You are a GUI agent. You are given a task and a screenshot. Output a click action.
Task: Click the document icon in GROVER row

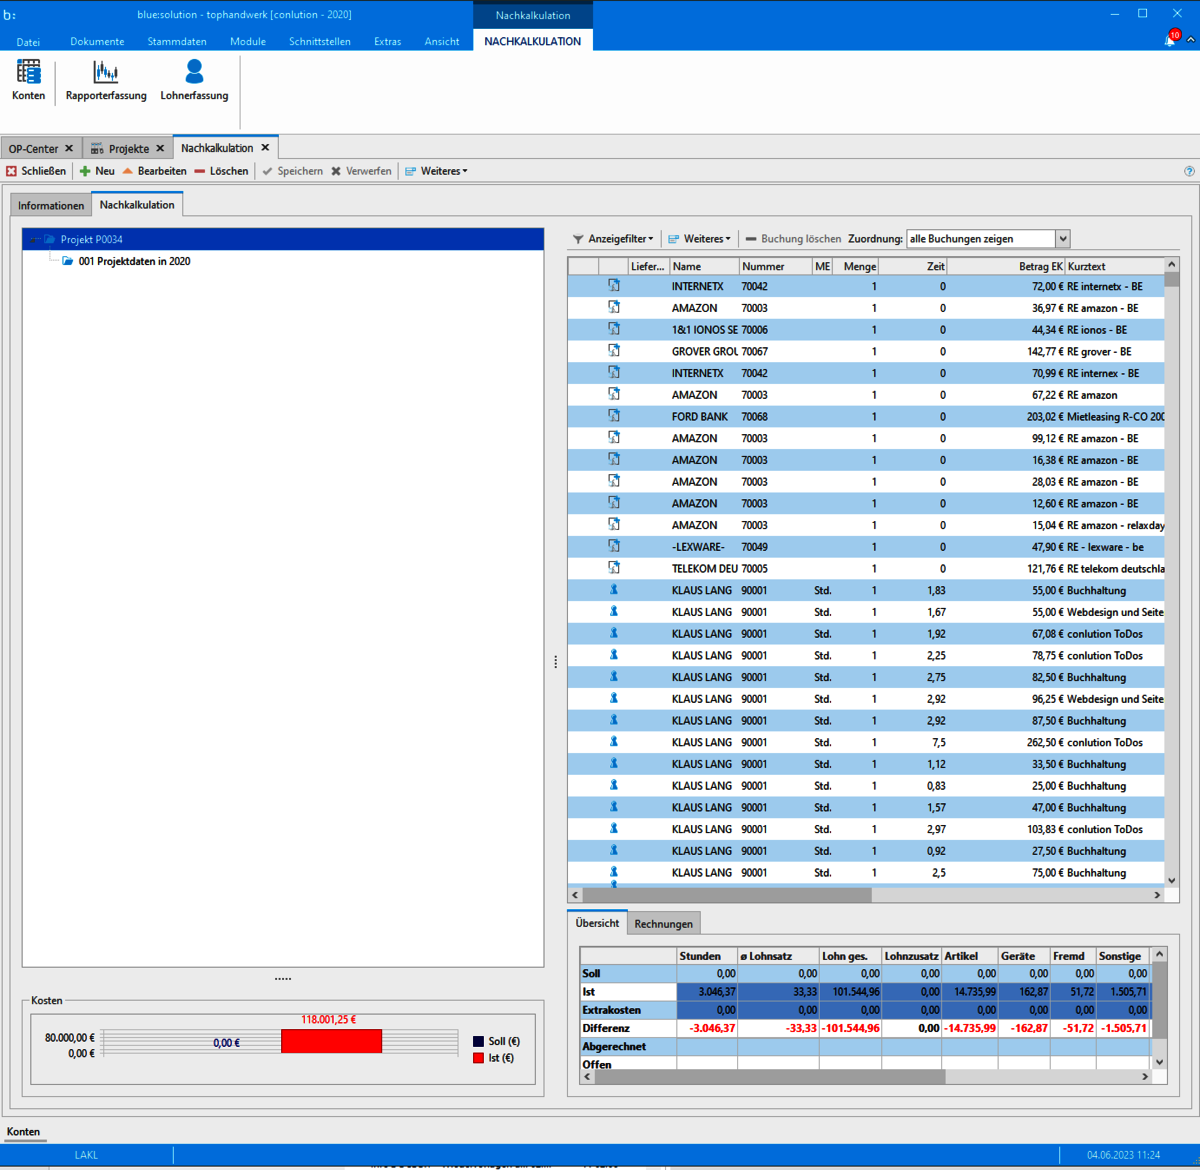614,351
